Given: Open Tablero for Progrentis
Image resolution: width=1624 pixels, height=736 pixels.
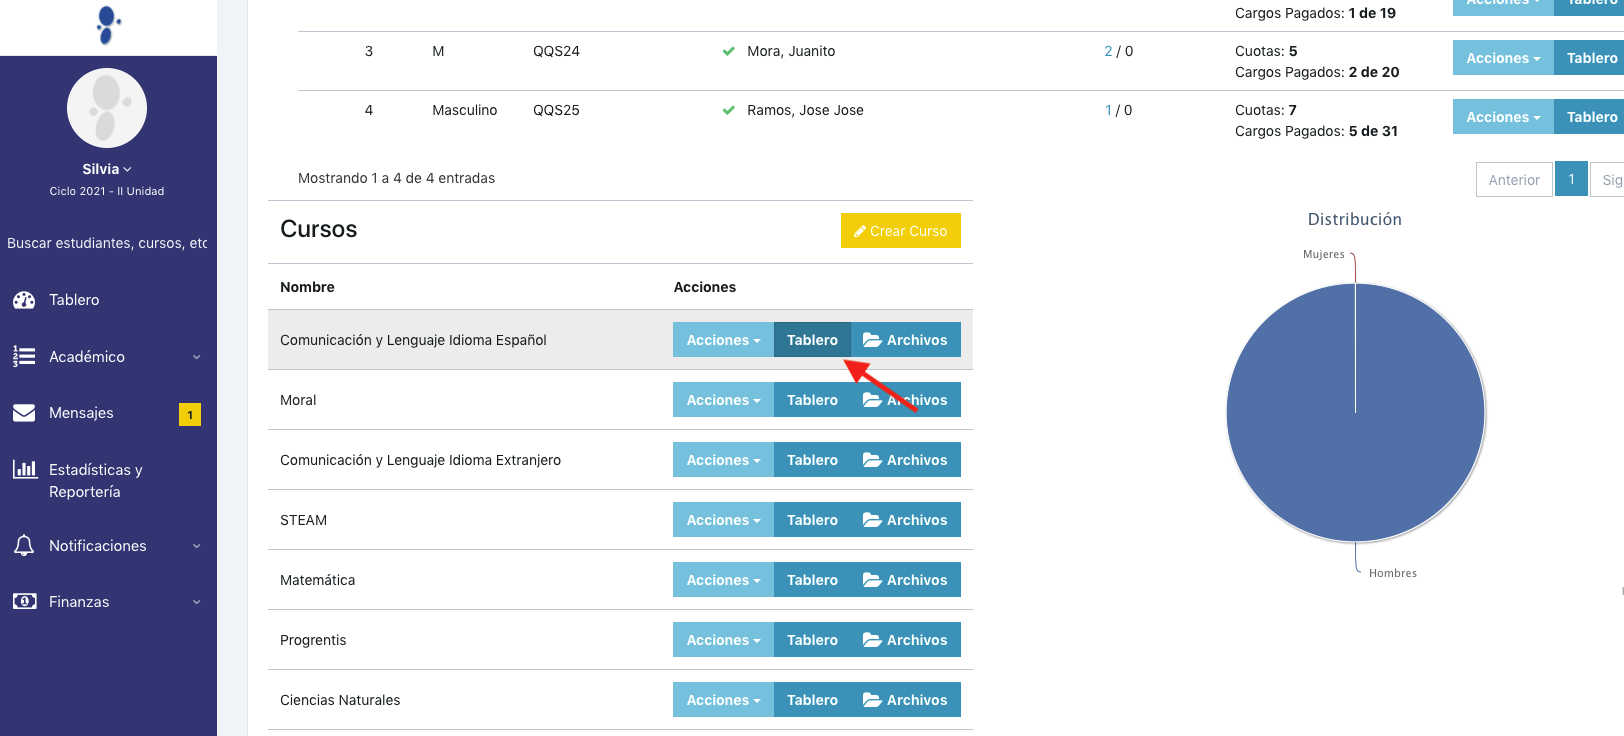Looking at the screenshot, I should [812, 640].
